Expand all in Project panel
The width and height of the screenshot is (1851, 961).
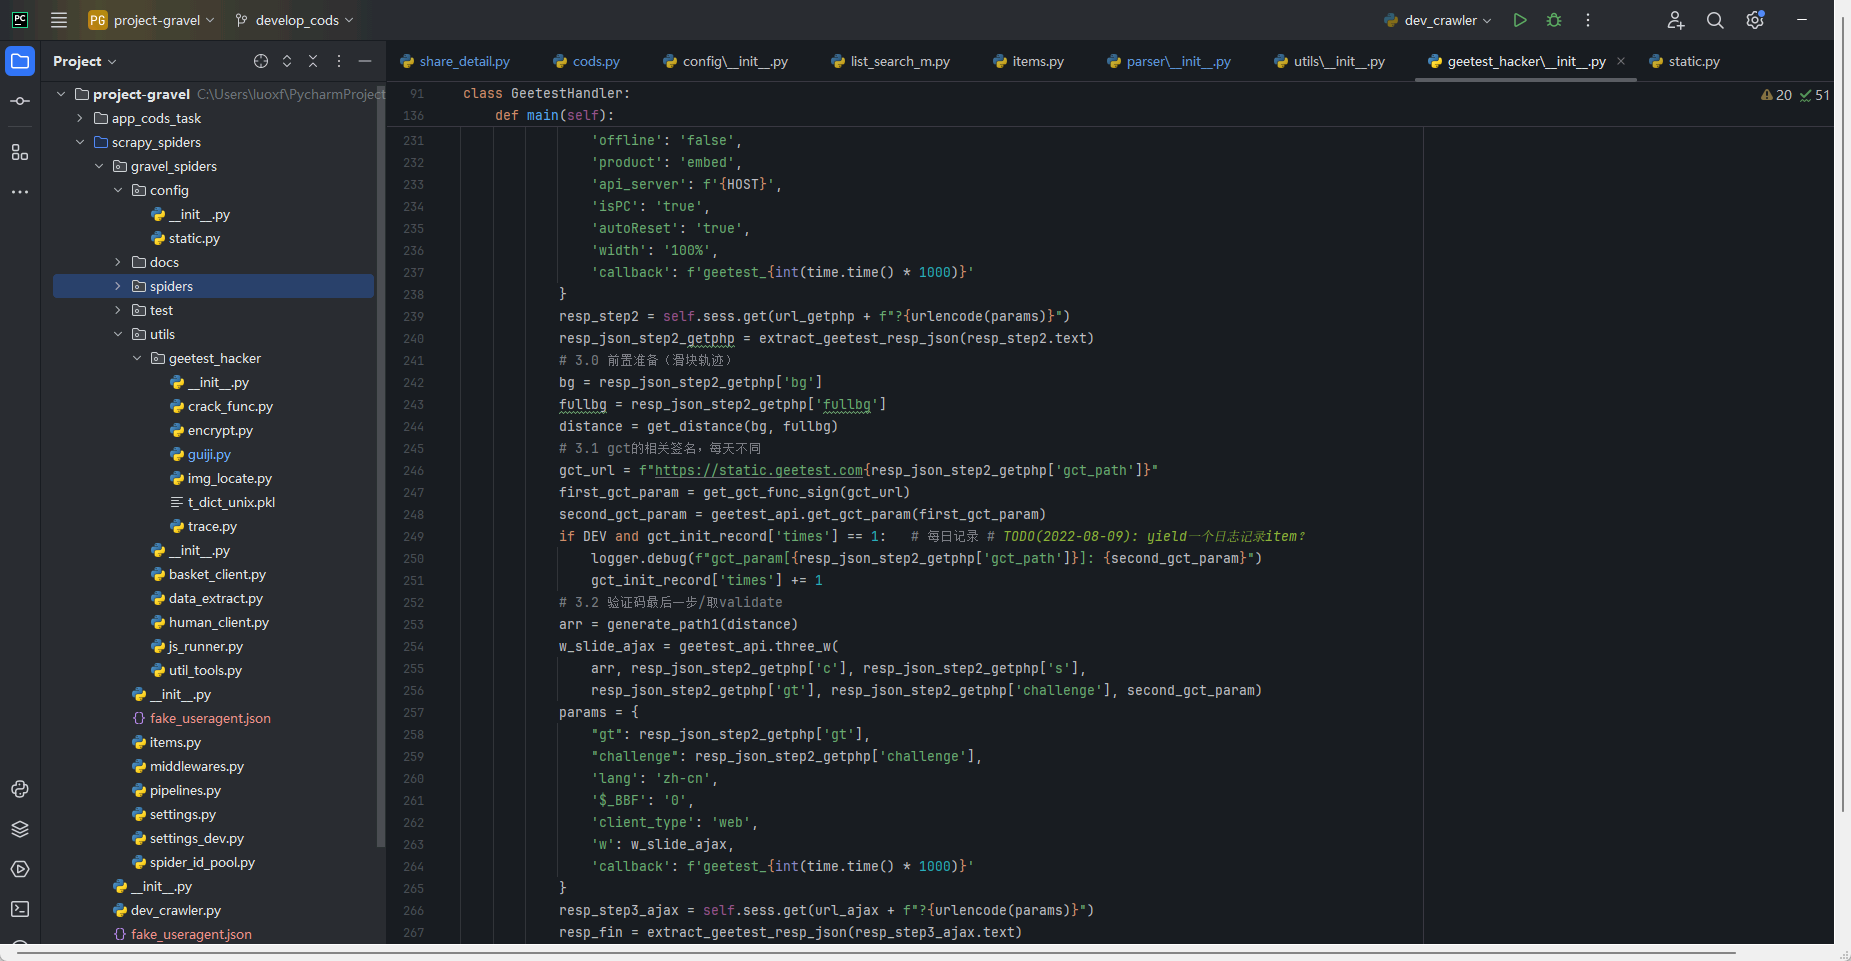click(x=287, y=61)
